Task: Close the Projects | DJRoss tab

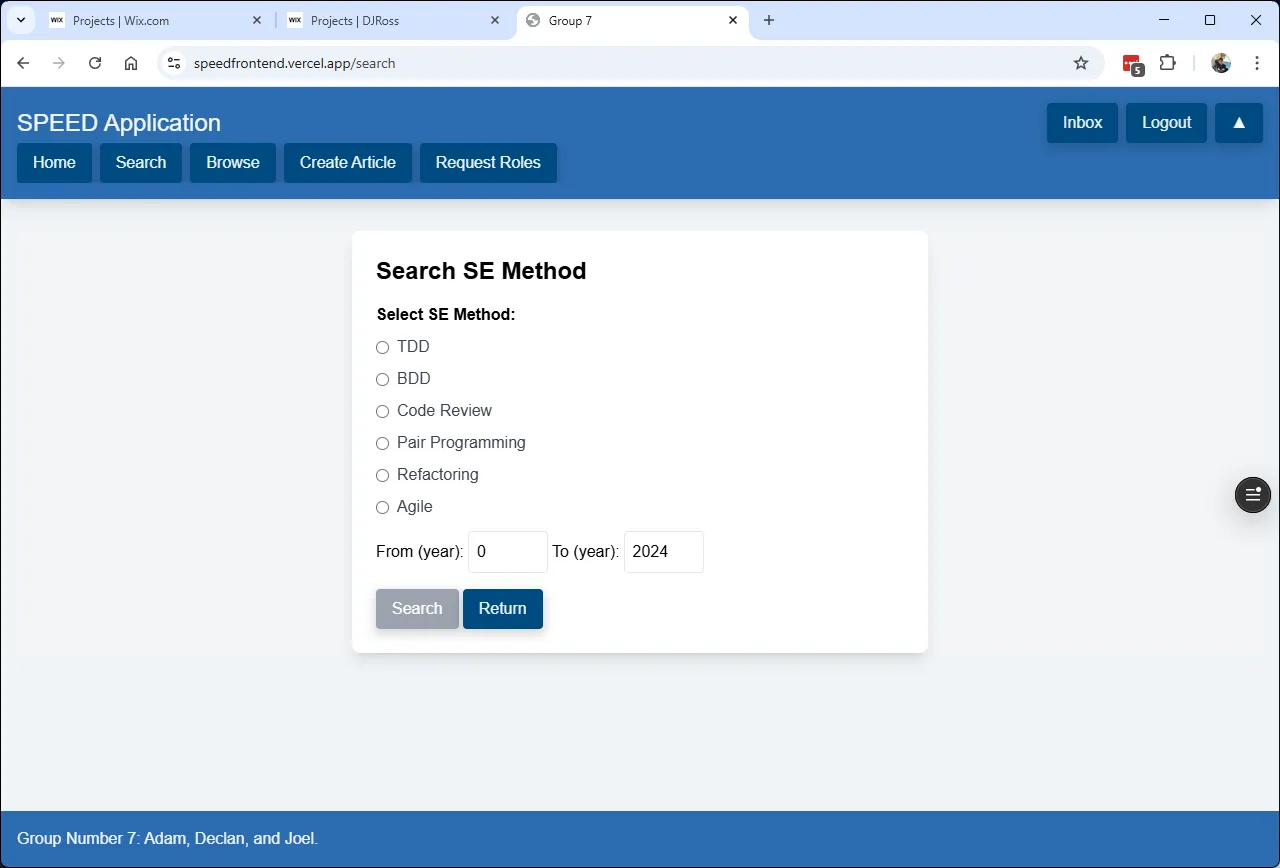Action: click(x=495, y=20)
